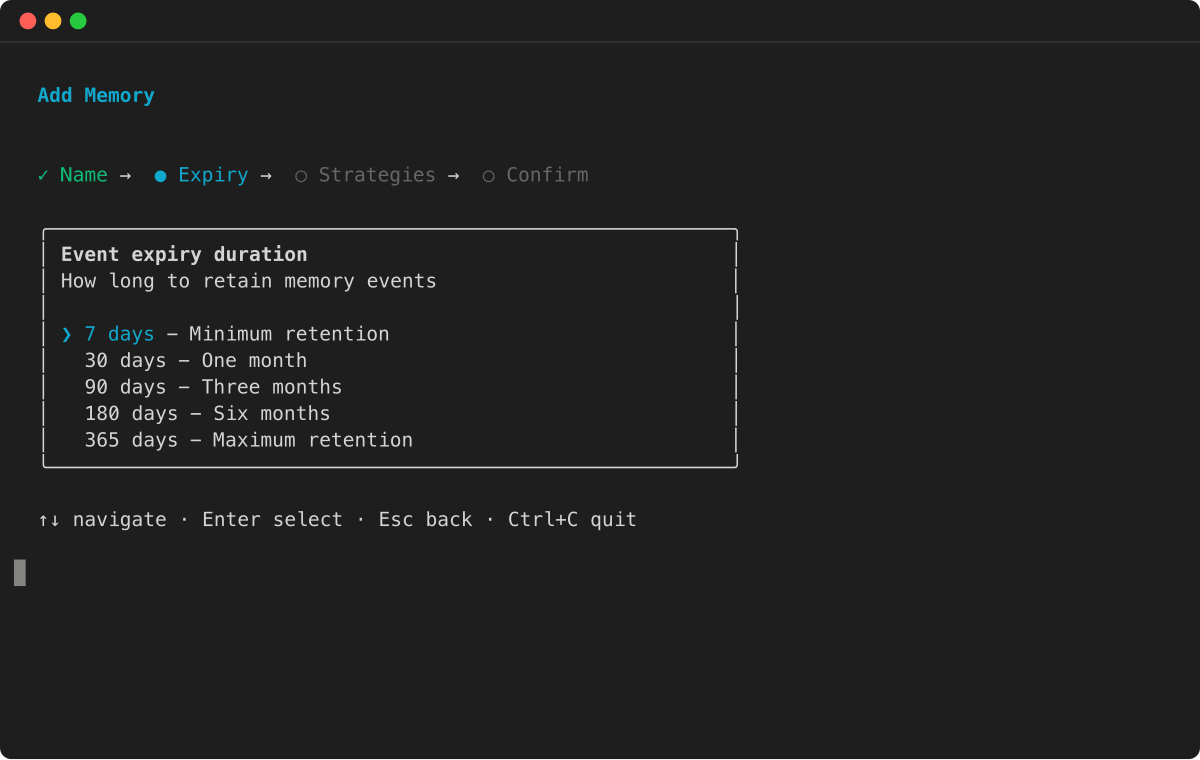Select the 180 days Six months option
Screen dimensions: 1200x760
207,412
